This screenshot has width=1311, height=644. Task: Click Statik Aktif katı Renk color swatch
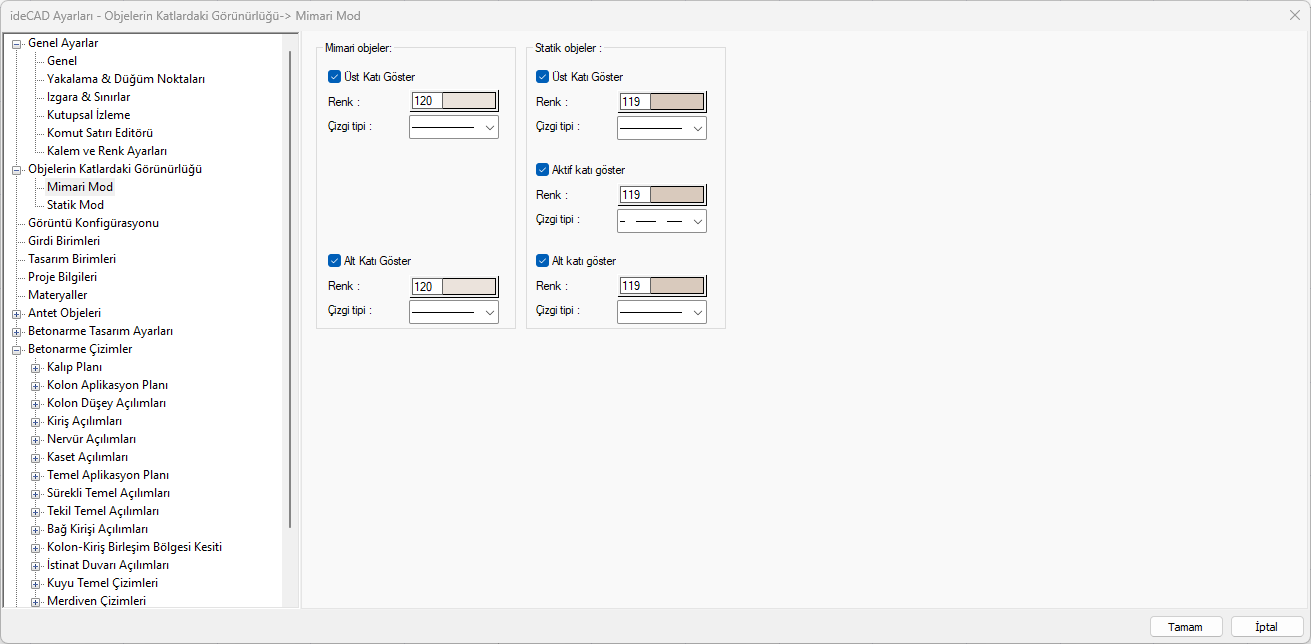tap(677, 195)
